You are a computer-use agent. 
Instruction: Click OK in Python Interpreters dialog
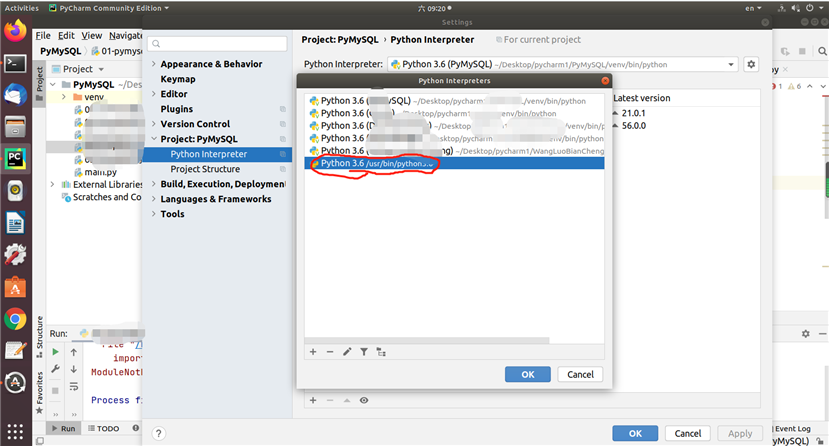tap(528, 374)
